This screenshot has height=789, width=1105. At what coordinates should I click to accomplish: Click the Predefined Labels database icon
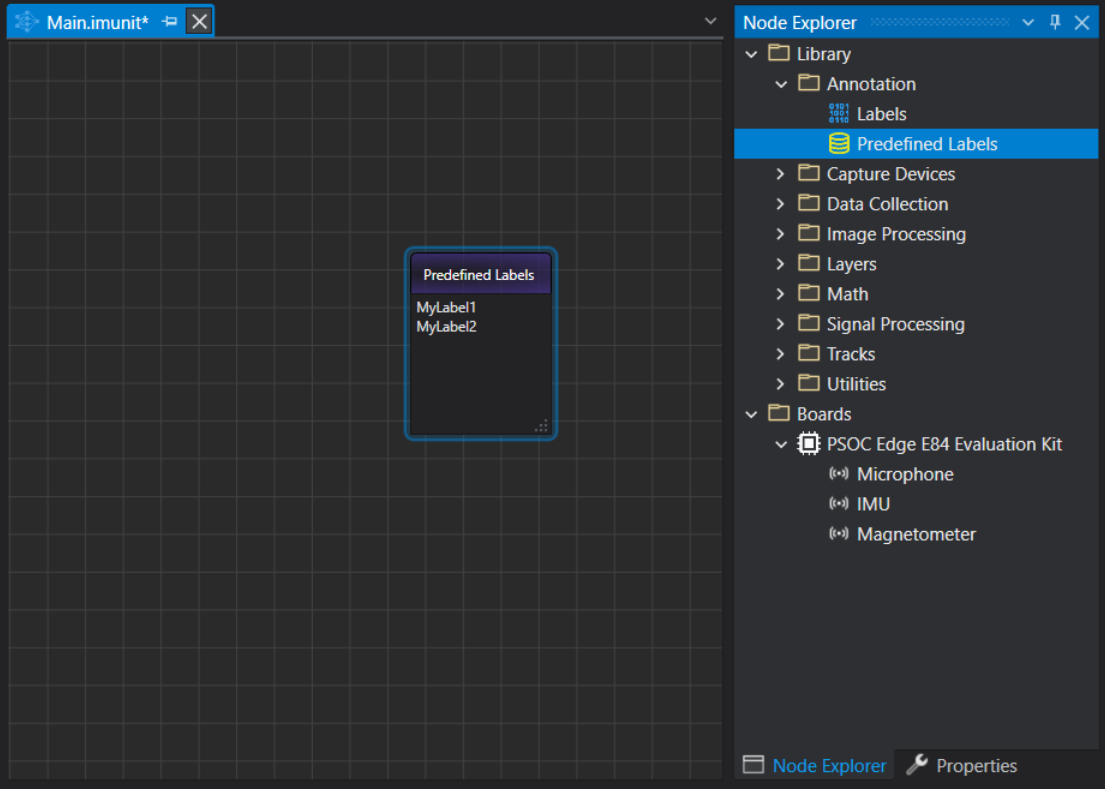pyautogui.click(x=839, y=144)
